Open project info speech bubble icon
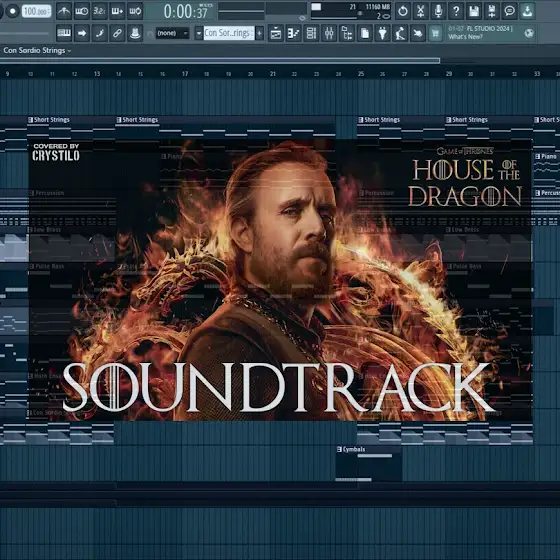This screenshot has height=560, width=560. click(x=510, y=11)
